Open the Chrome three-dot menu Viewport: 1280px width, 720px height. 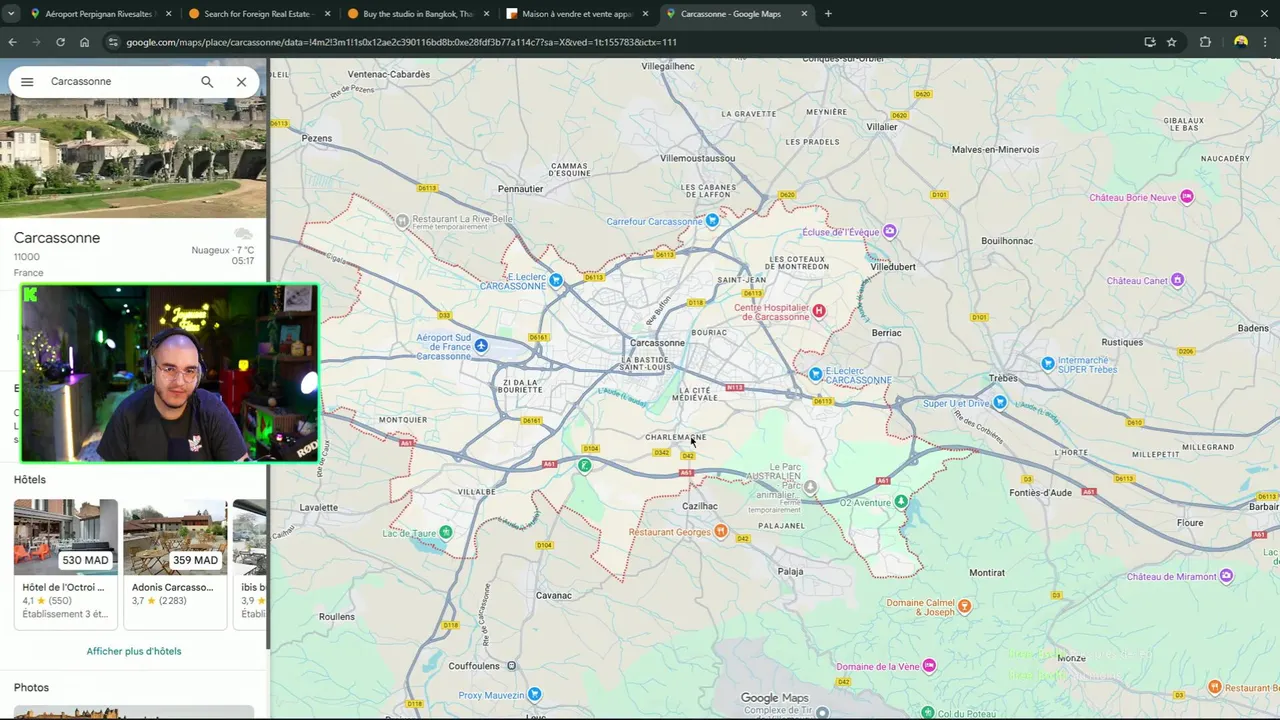tap(1266, 42)
